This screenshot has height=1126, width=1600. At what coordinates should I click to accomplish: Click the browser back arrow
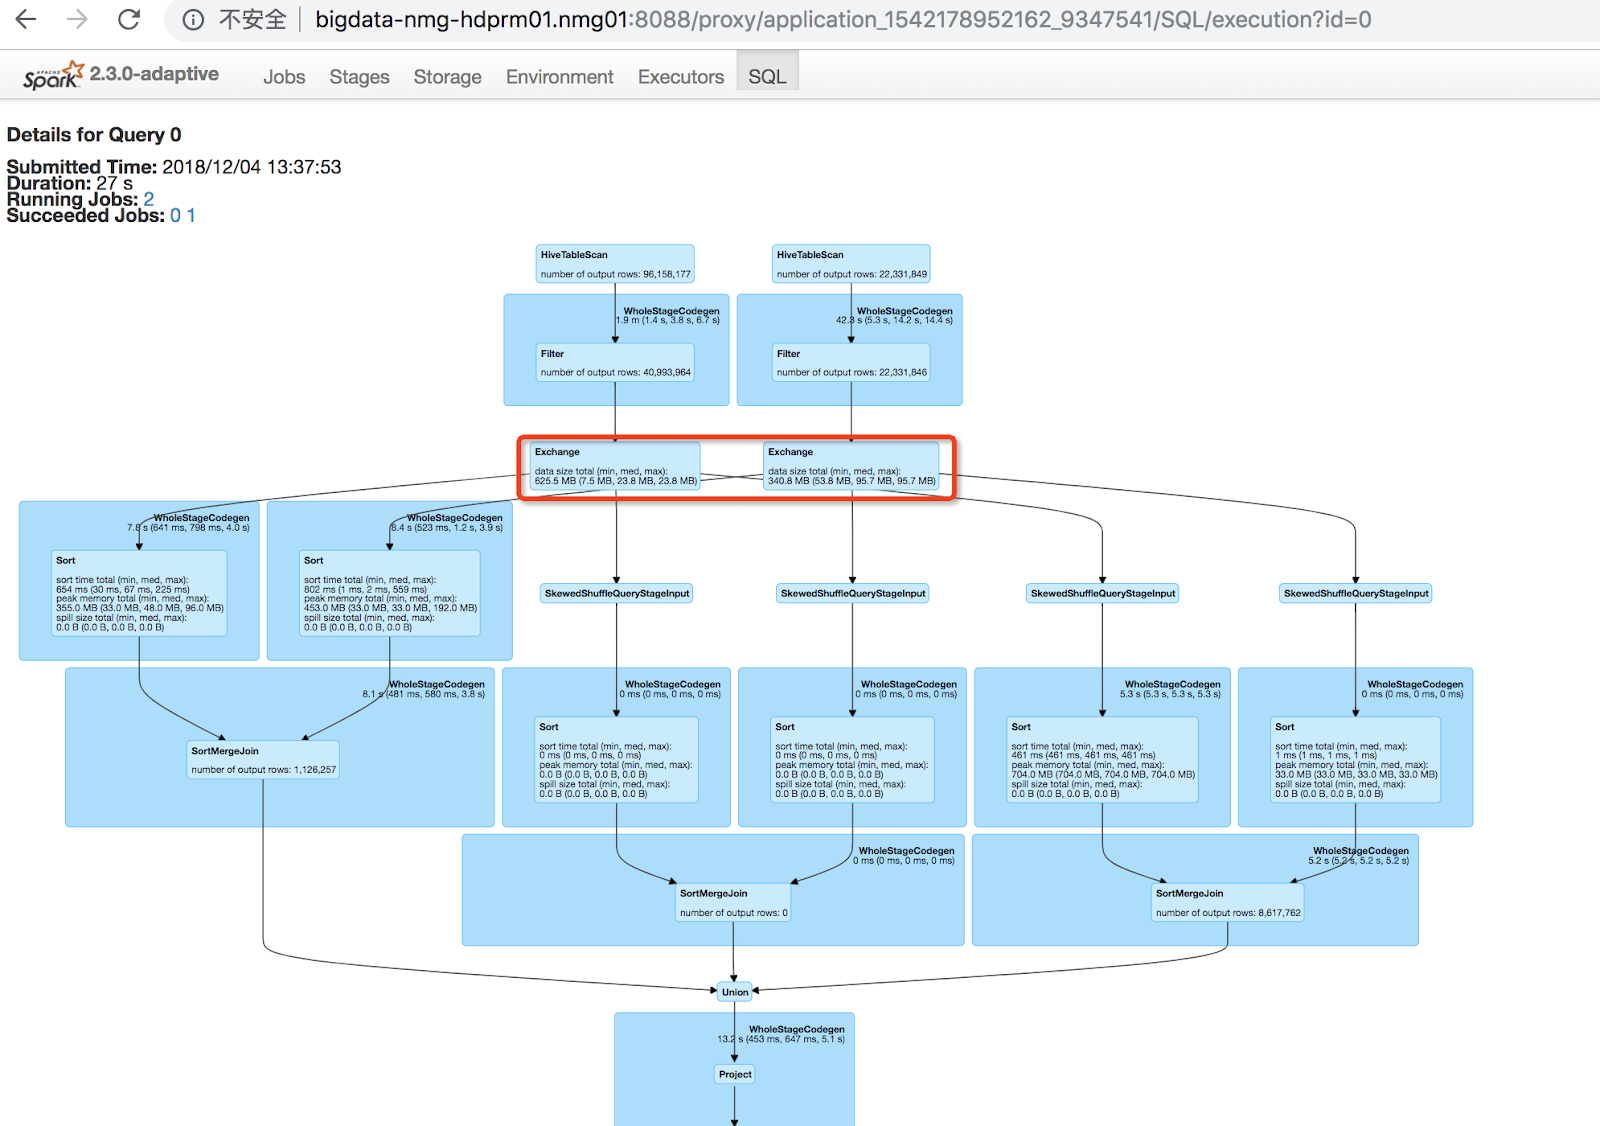[x=26, y=19]
